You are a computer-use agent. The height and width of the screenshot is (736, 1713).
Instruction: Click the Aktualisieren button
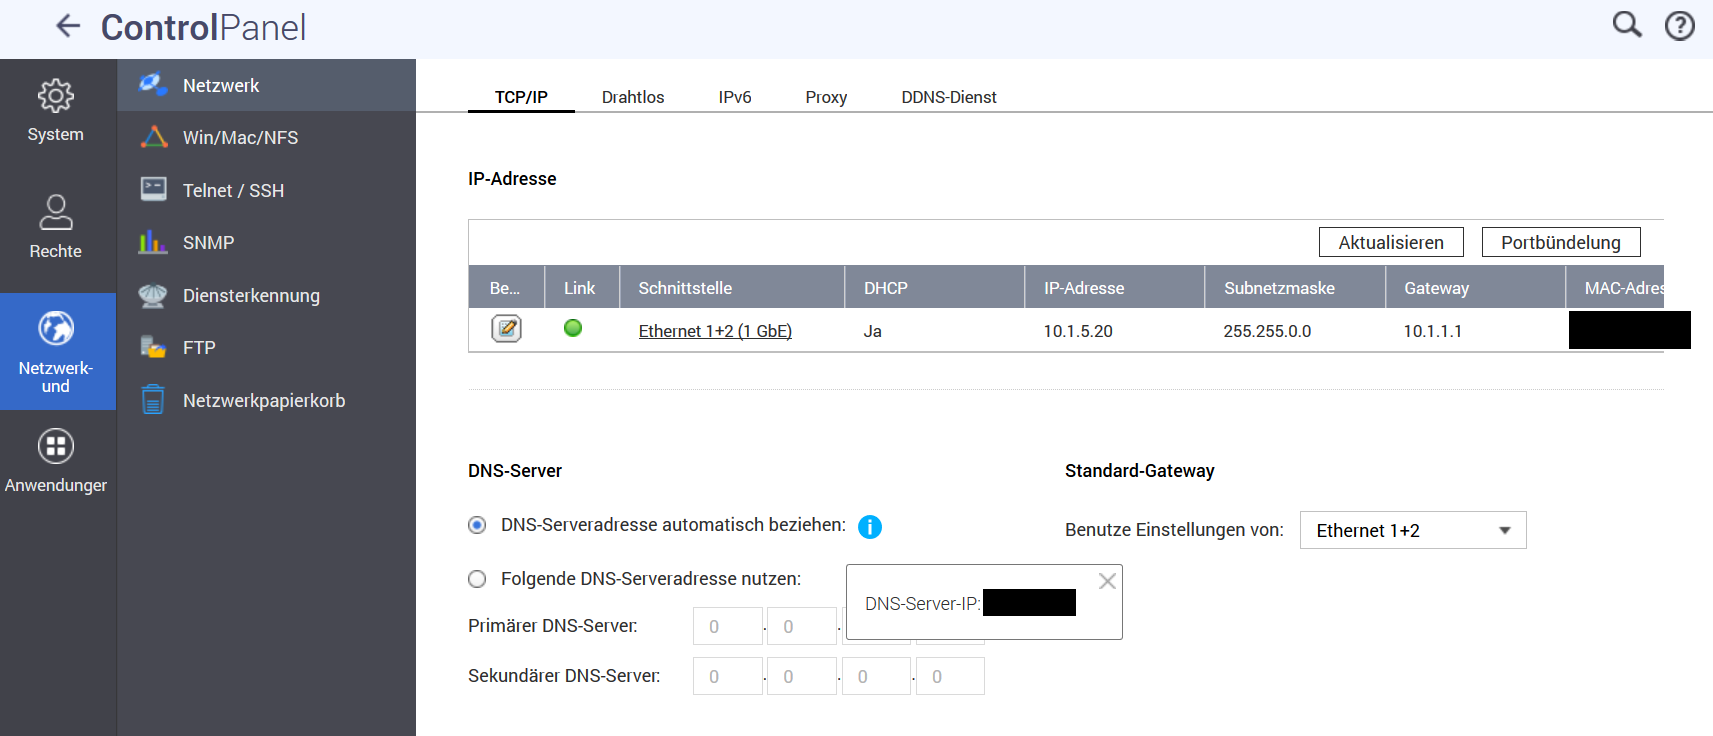click(x=1391, y=242)
